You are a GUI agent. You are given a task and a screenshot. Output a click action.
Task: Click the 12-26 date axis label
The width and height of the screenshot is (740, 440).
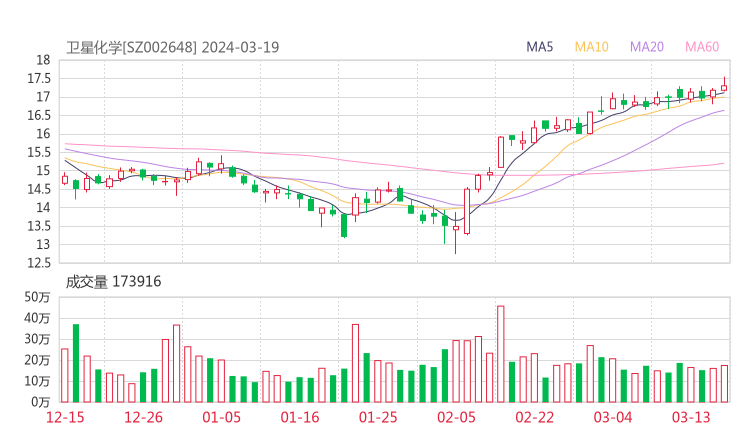[143, 417]
